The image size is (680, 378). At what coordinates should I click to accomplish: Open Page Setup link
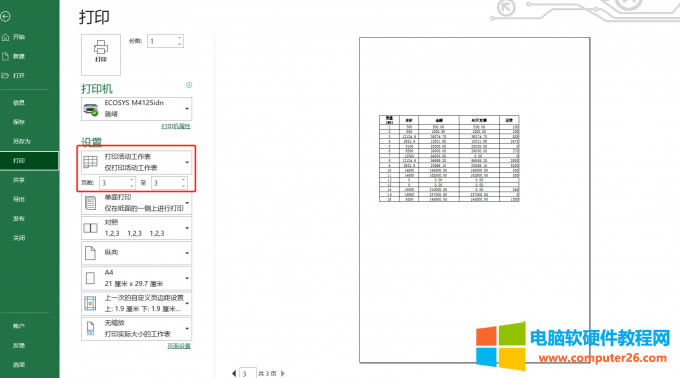click(179, 346)
